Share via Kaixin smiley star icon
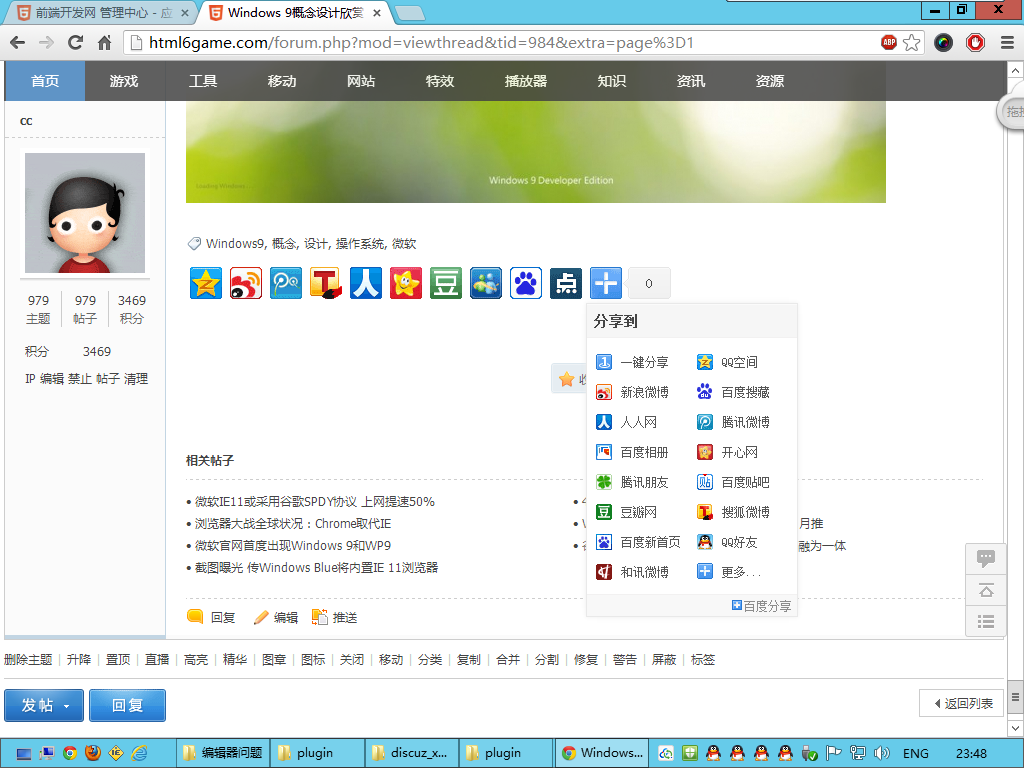The width and height of the screenshot is (1024, 768). 406,283
